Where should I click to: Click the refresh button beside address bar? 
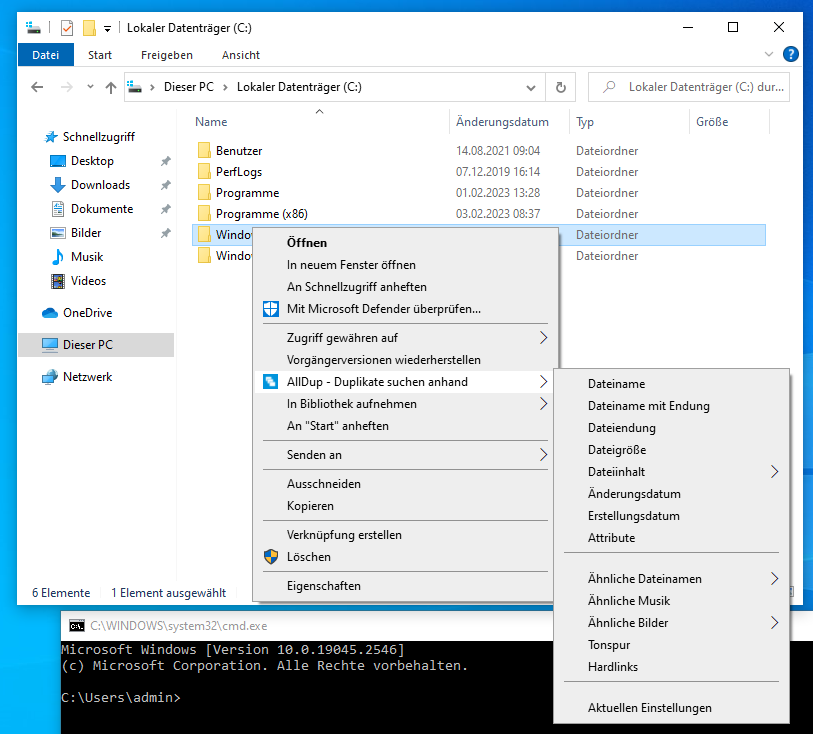tap(561, 87)
